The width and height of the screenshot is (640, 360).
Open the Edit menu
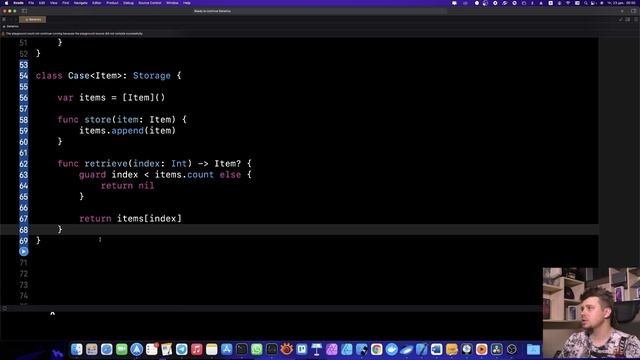pos(42,3)
